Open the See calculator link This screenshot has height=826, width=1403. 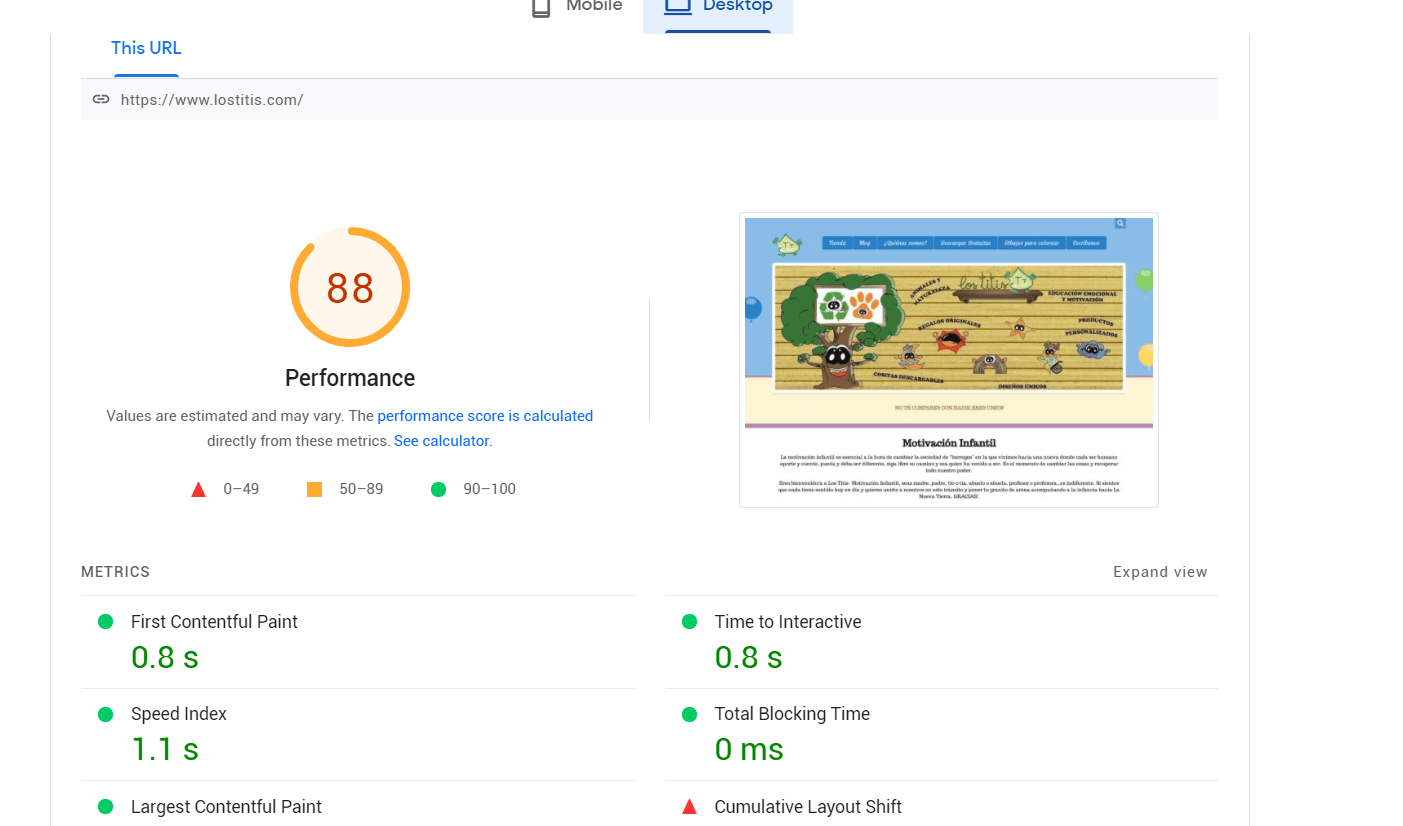441,441
